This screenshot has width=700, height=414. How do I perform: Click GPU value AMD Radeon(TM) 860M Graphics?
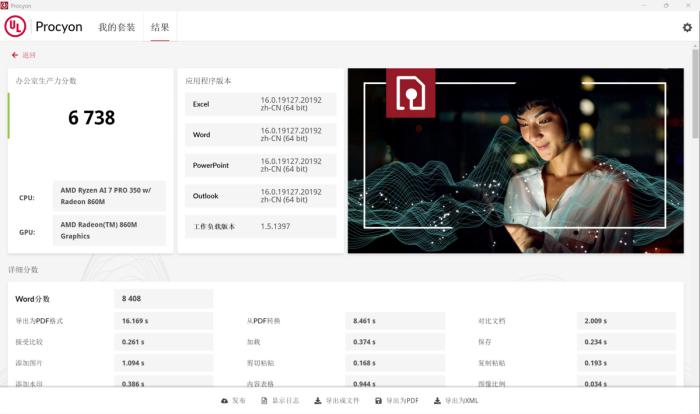(109, 230)
